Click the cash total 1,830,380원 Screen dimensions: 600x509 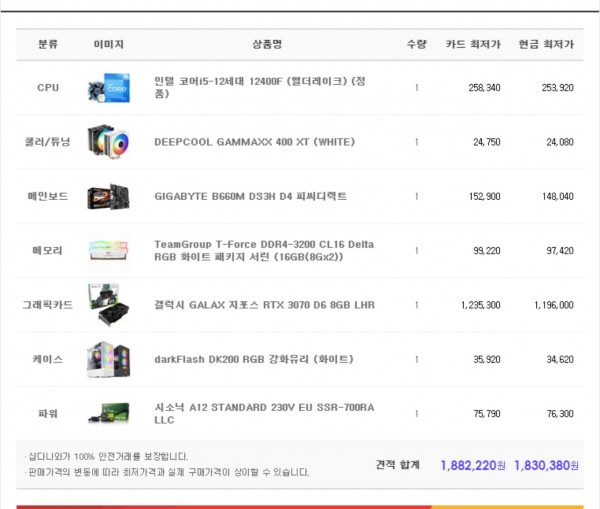click(x=546, y=465)
